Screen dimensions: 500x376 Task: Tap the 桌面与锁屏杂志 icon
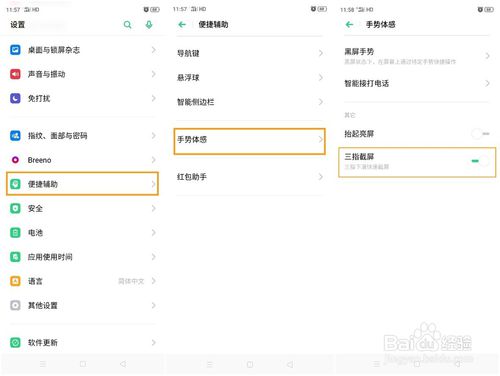(x=15, y=50)
